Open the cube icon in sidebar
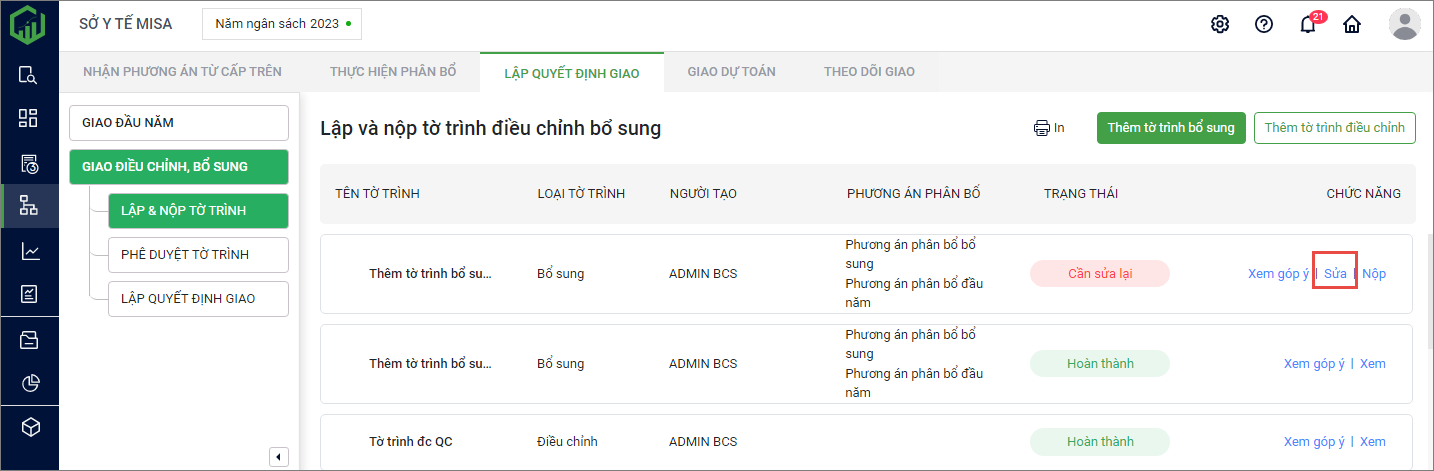 tap(29, 427)
